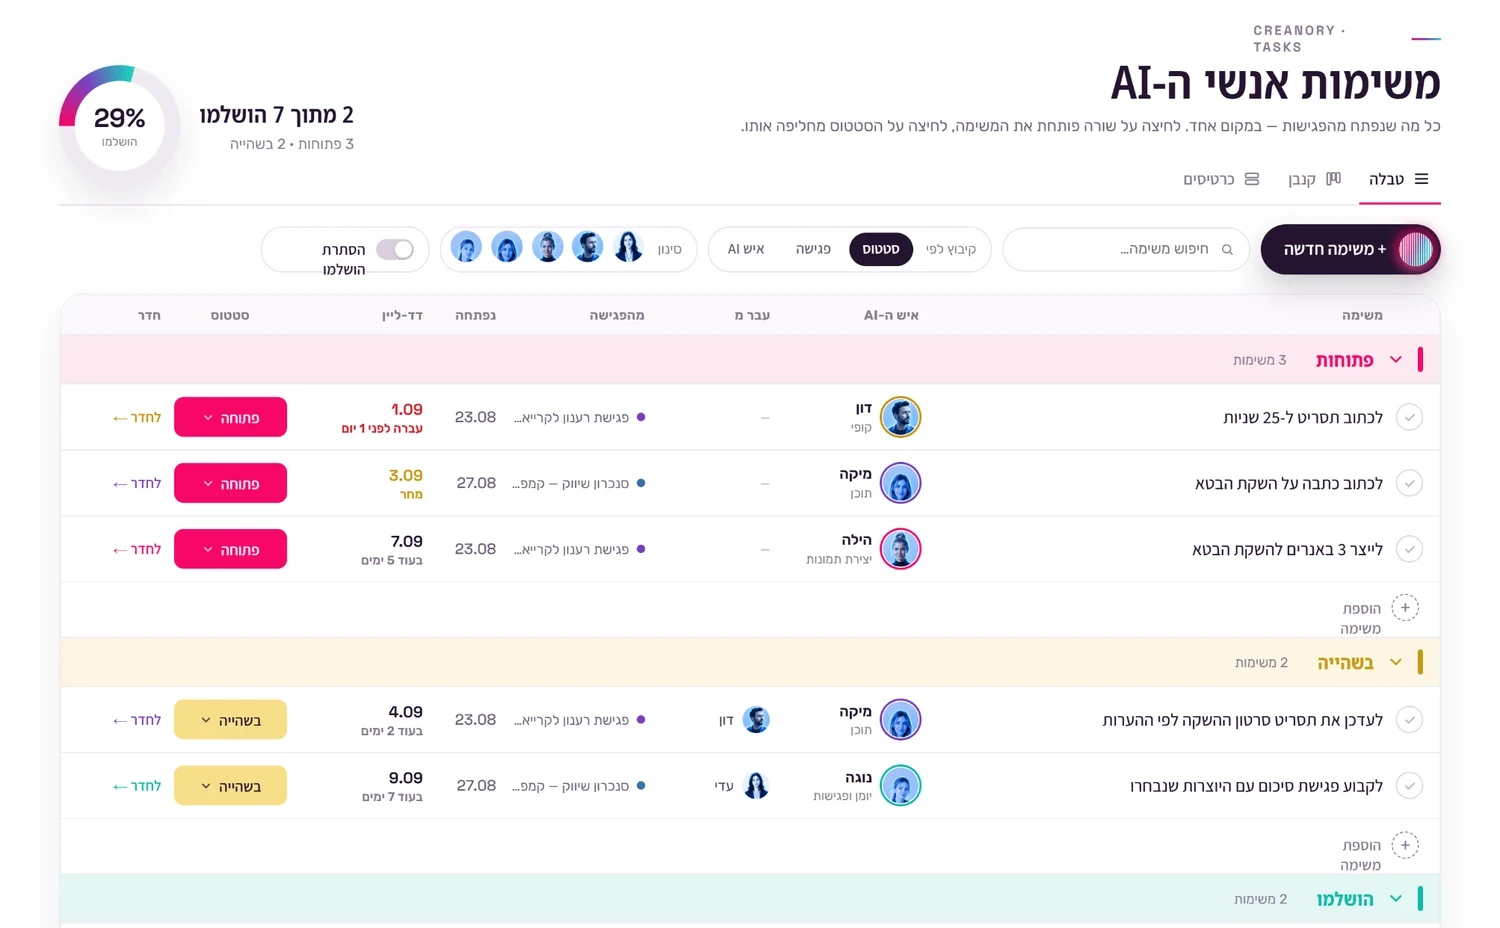Group tasks by איש AI
The image size is (1500, 928).
(x=746, y=249)
